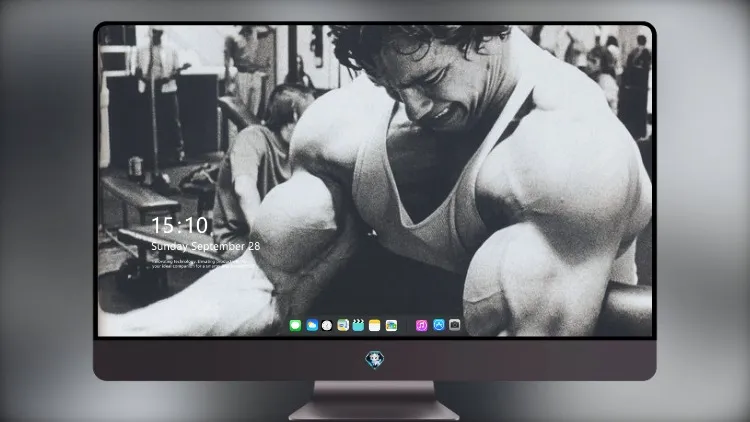The image size is (750, 422).
Task: Launch the teal clapperboard video app
Action: click(358, 325)
